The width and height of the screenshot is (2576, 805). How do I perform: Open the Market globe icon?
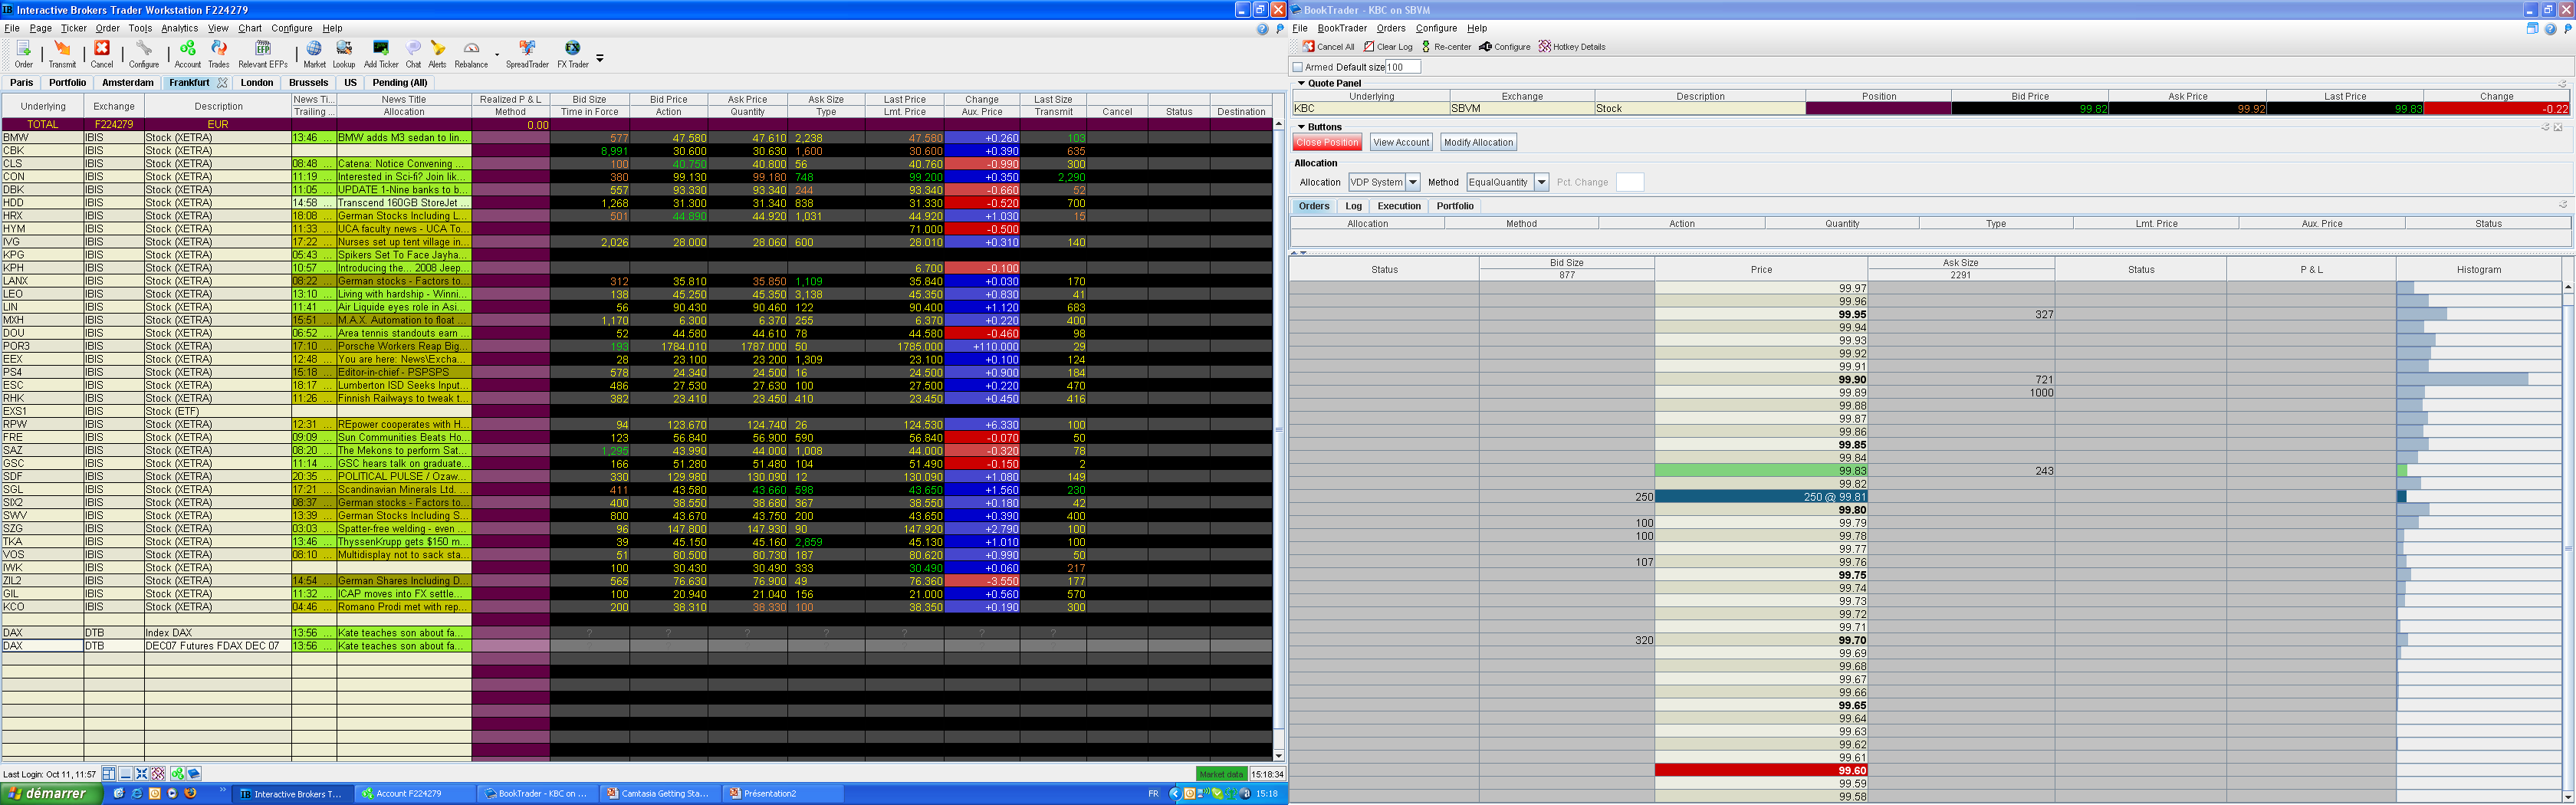click(314, 54)
